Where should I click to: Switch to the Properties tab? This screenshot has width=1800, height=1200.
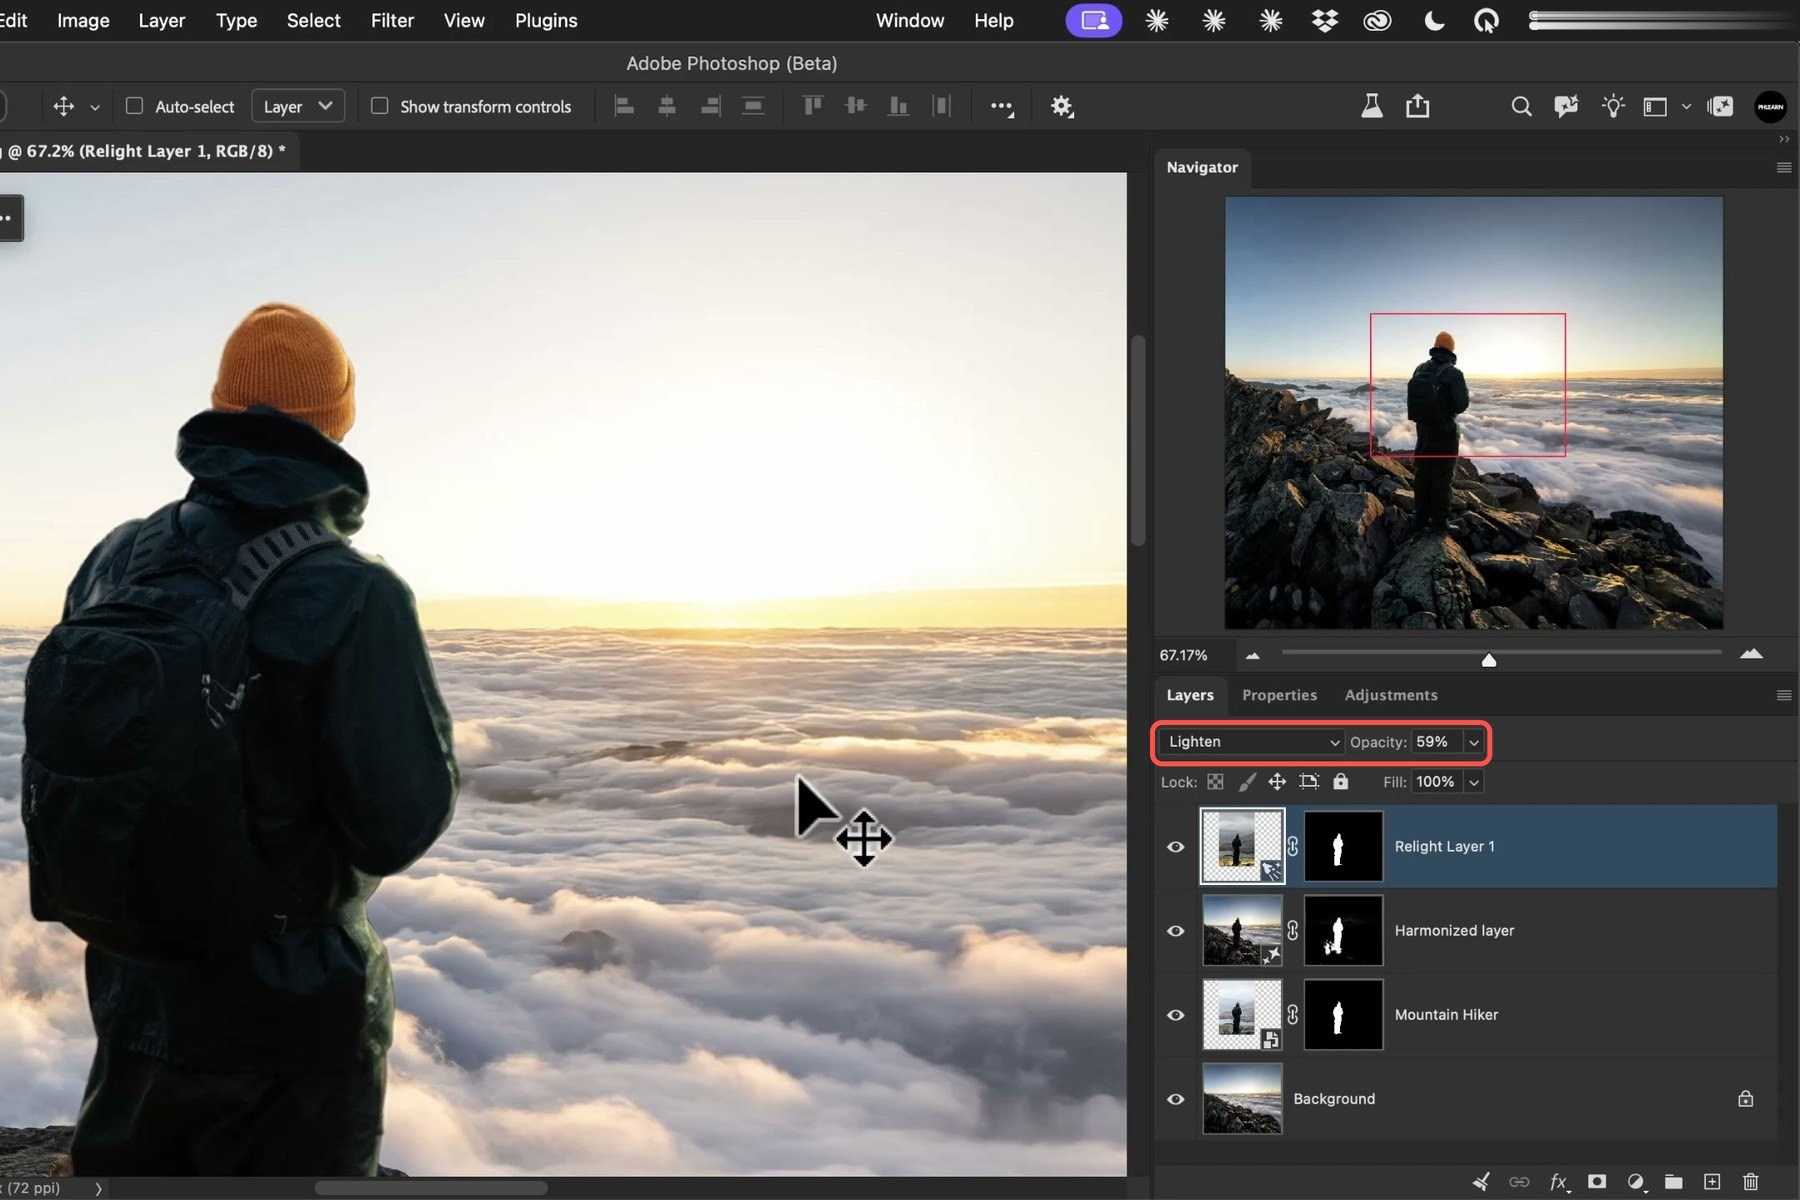1279,695
